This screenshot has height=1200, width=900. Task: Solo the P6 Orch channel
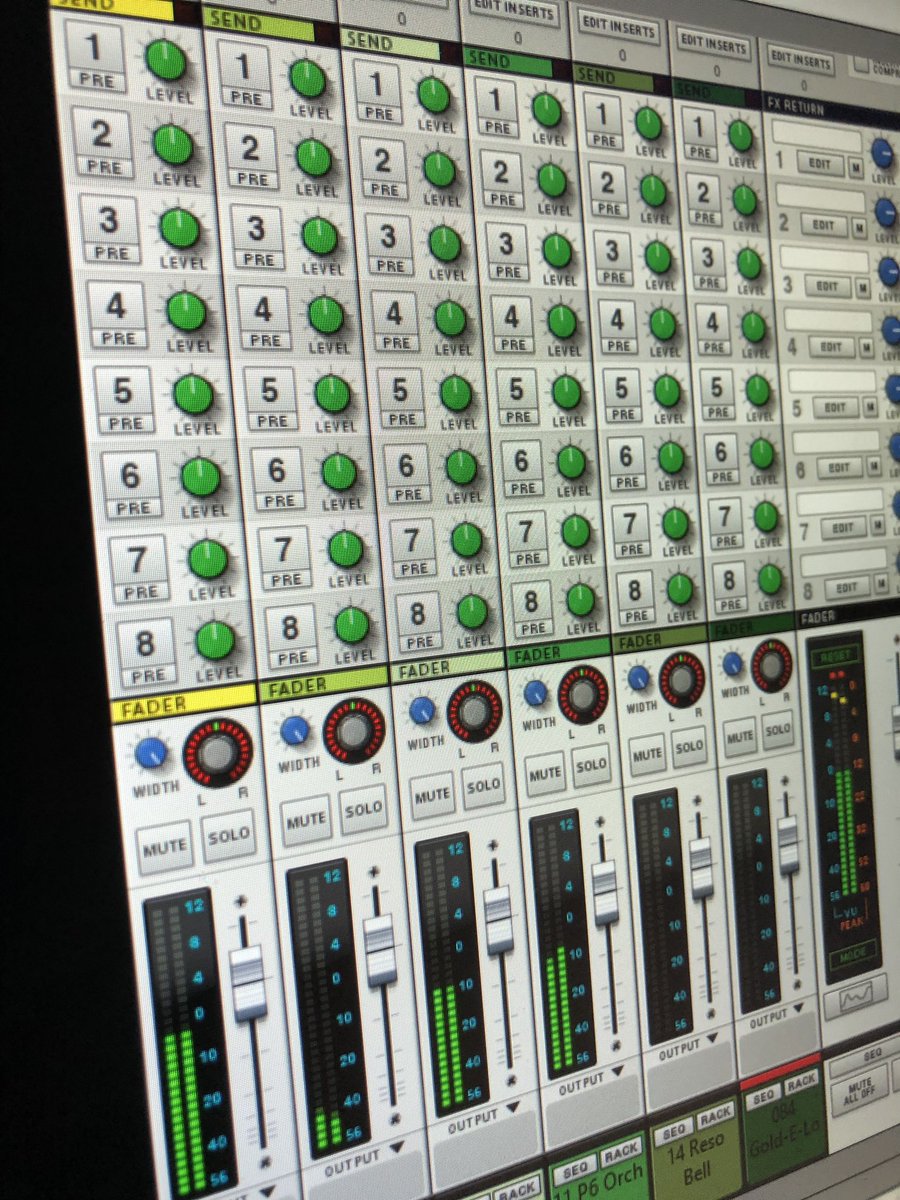tap(590, 765)
